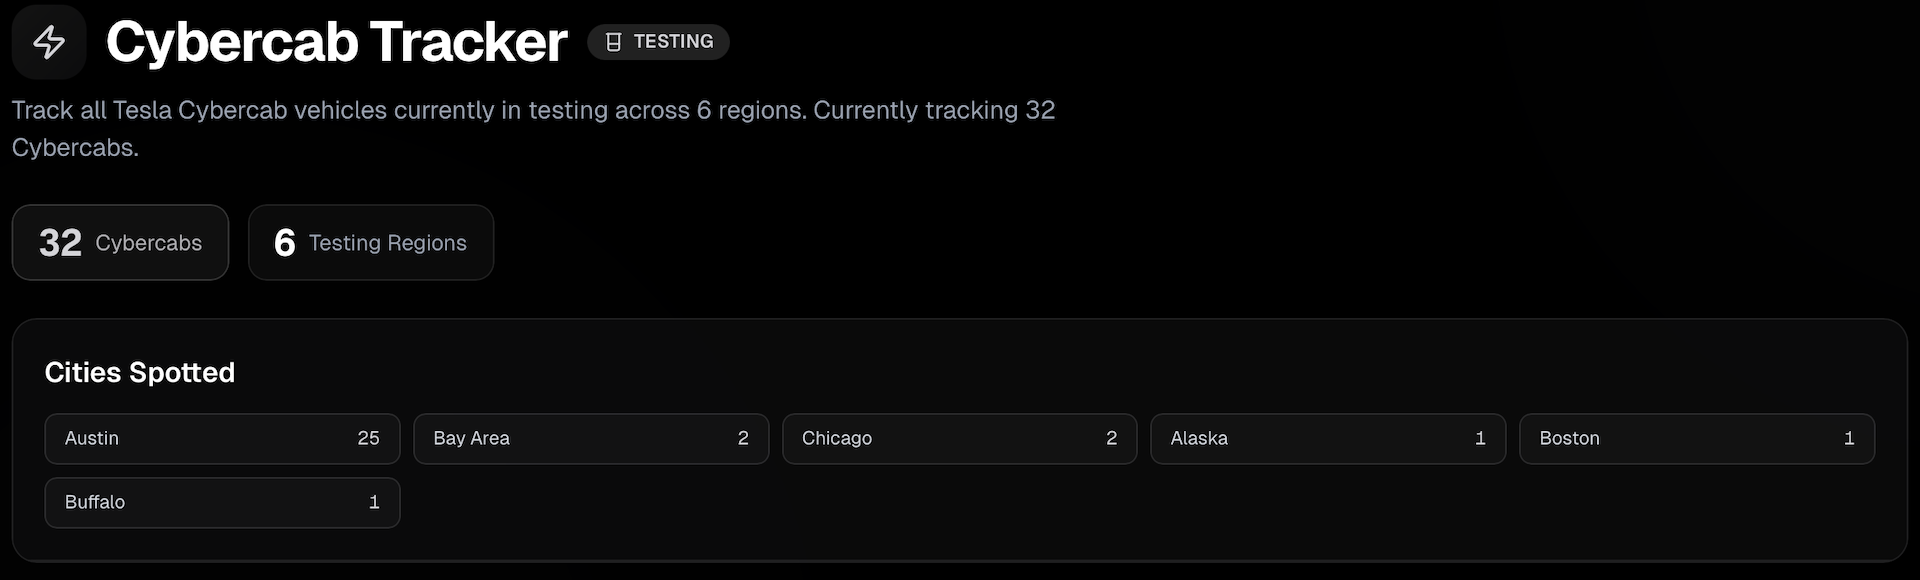Viewport: 1920px width, 580px height.
Task: Click the count number beside Buffalo
Action: click(x=374, y=502)
